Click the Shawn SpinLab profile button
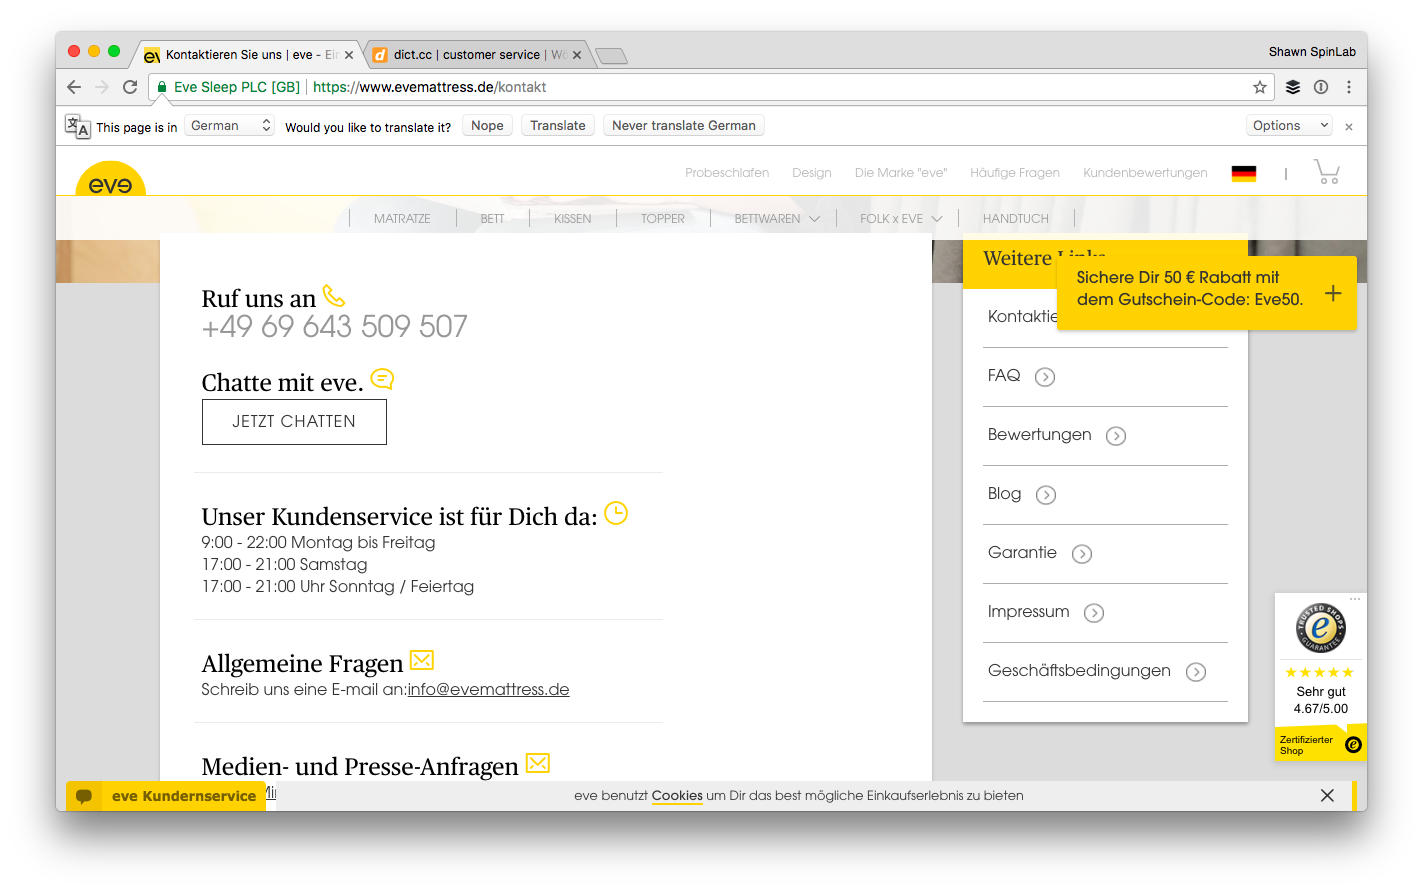 pyautogui.click(x=1312, y=52)
